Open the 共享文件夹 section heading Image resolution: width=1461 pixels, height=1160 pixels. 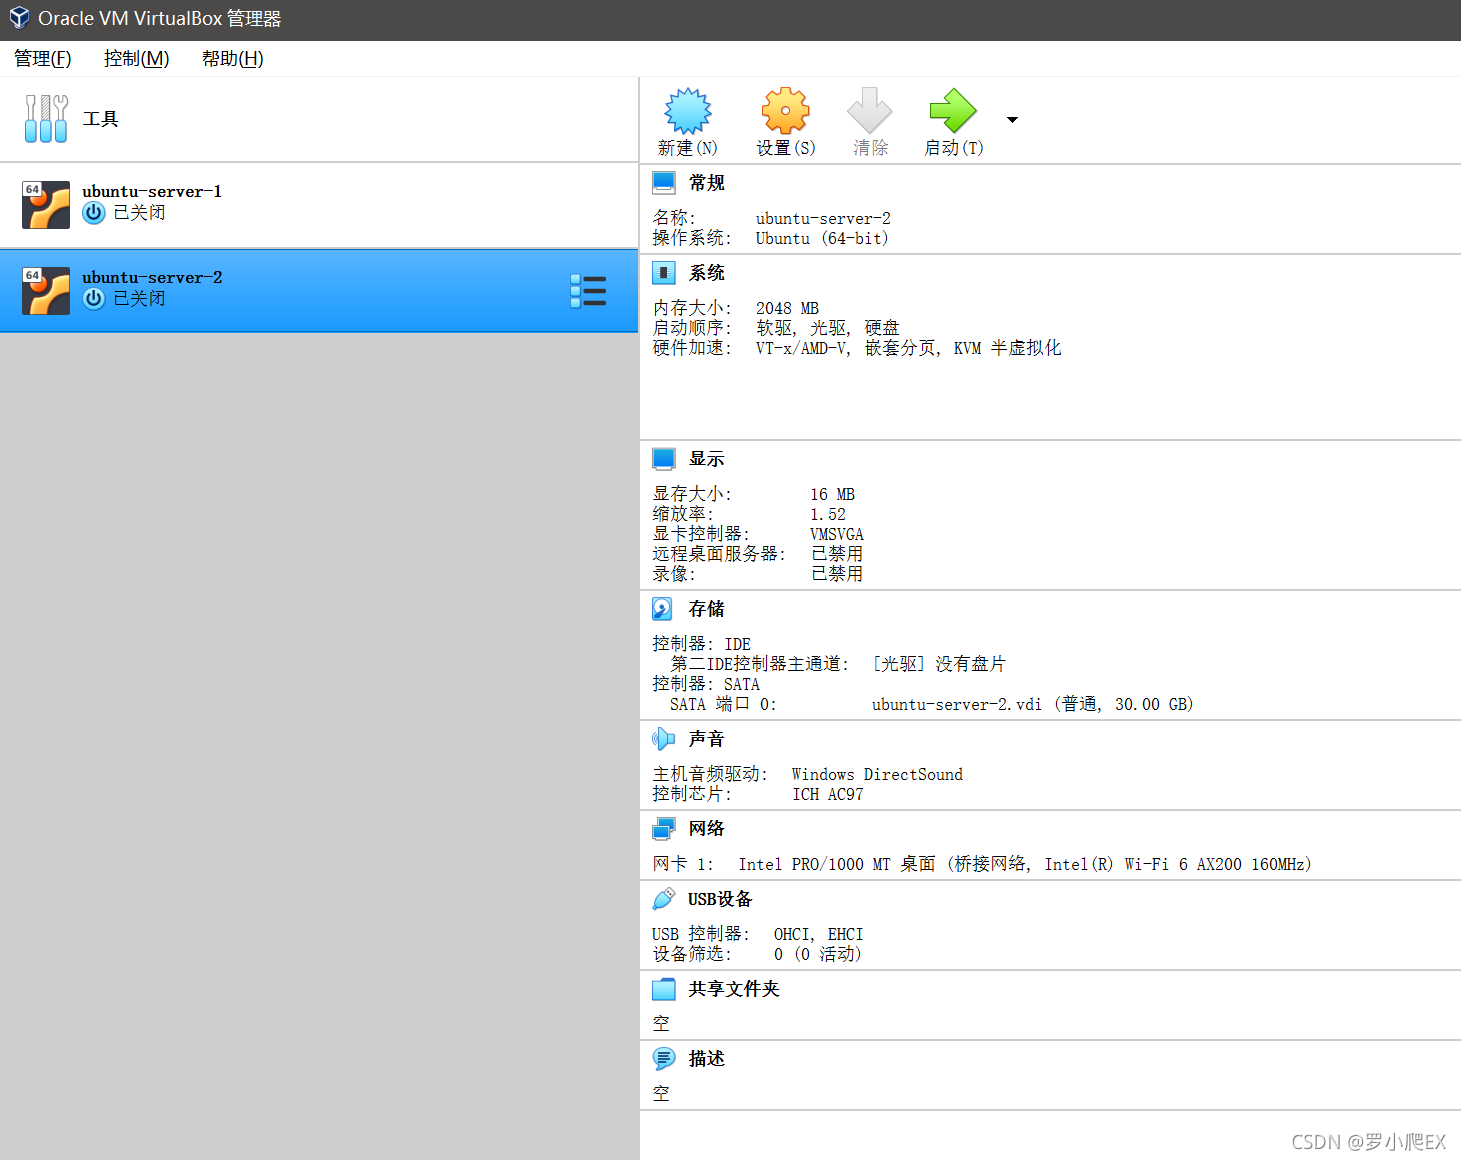pos(734,989)
